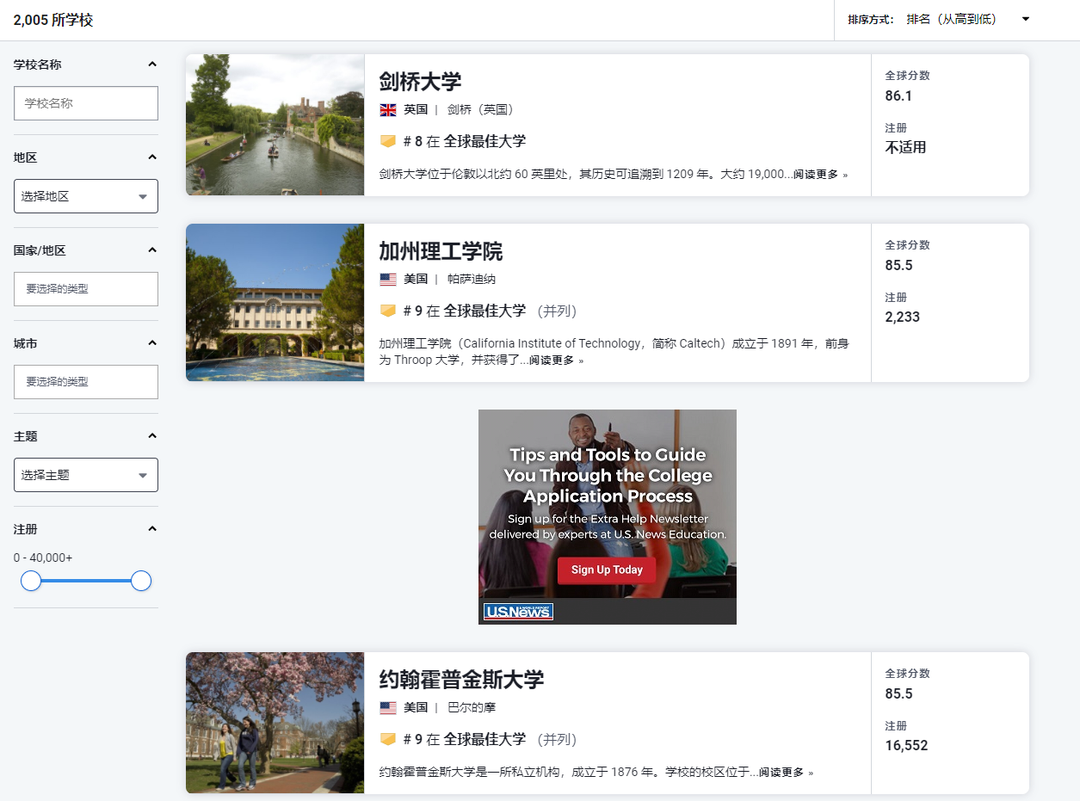Click the 国家/地区 type input field

coord(86,289)
